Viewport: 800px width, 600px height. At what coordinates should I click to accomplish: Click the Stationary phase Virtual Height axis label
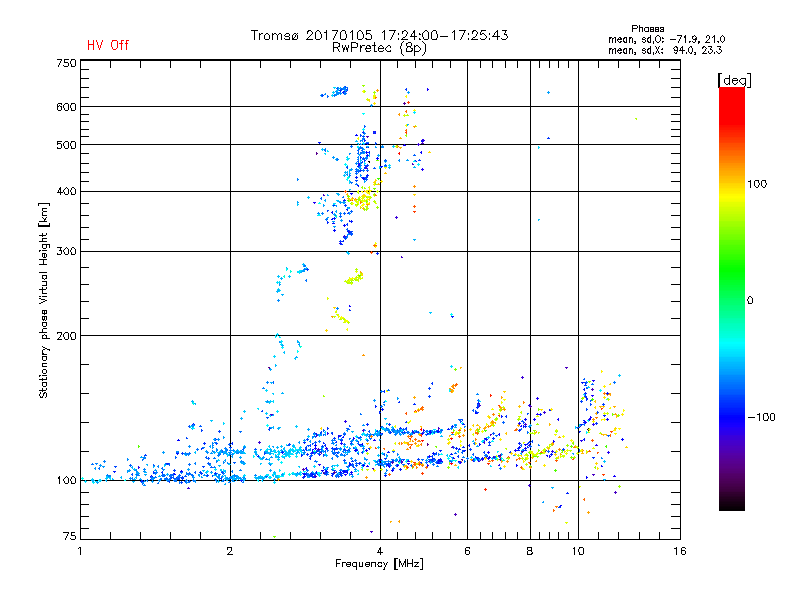click(44, 300)
